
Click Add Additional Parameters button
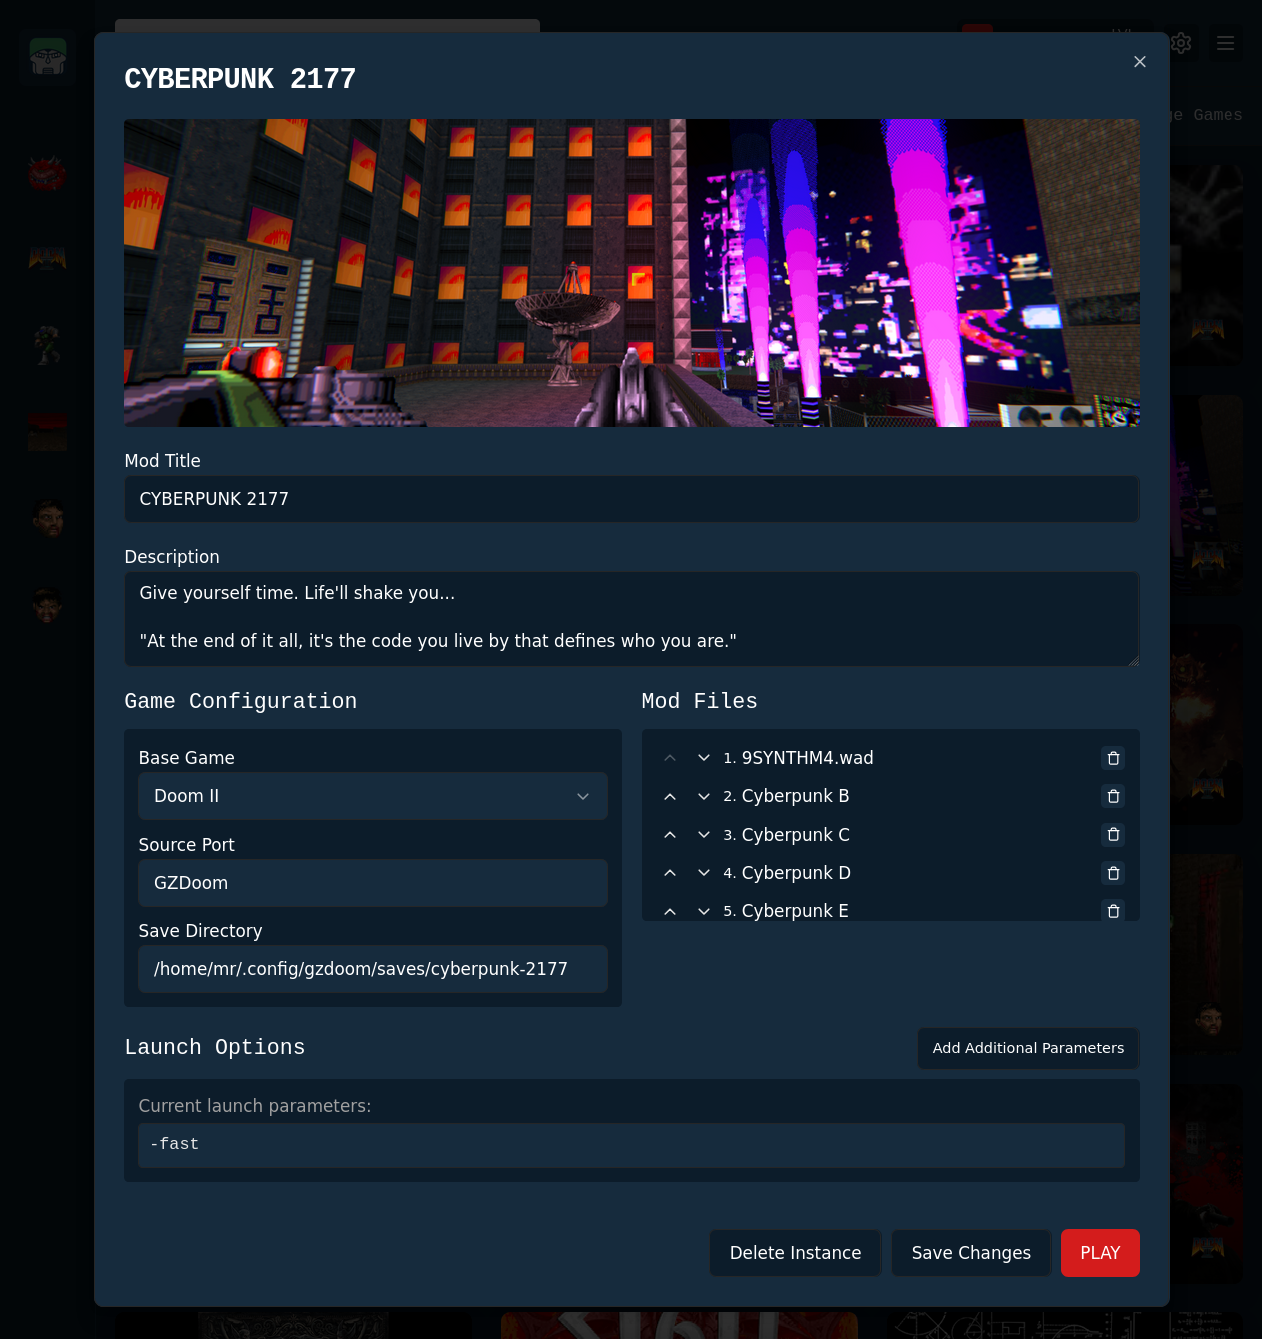[x=1028, y=1048]
